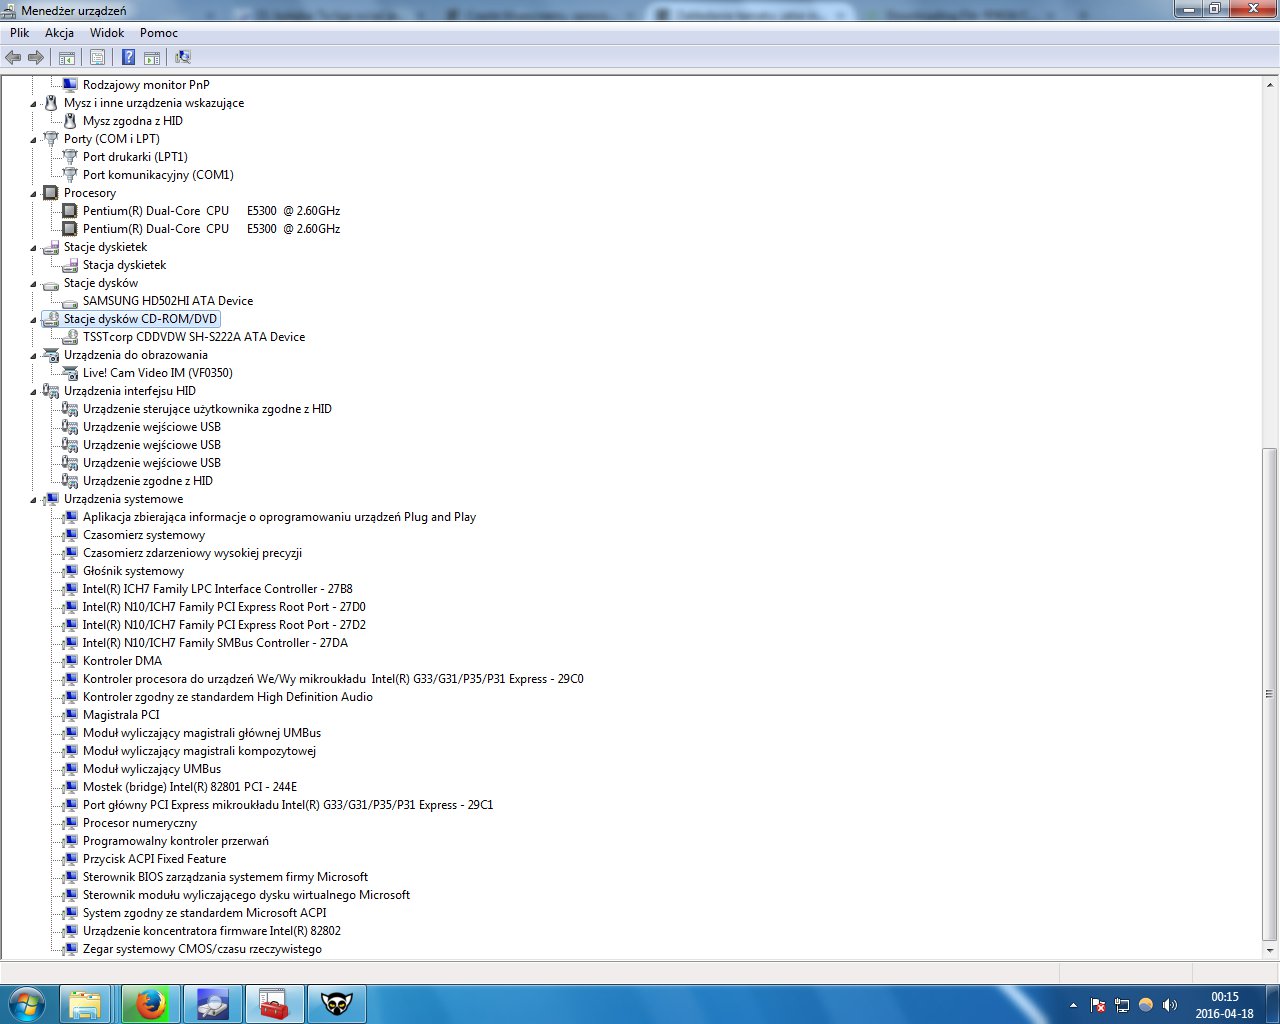Viewport: 1280px width, 1024px height.
Task: Select Mostek (bridge) Intel 82801 PCI - 244E
Action: pos(190,787)
